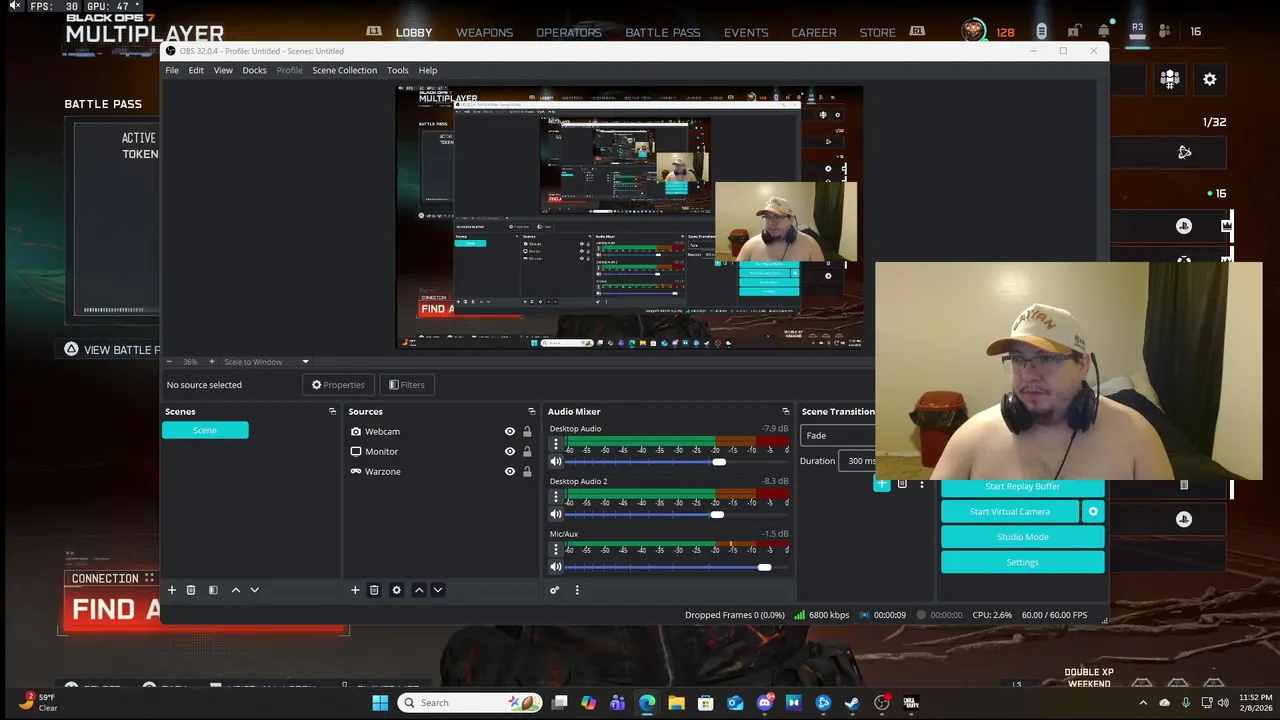Image resolution: width=1280 pixels, height=720 pixels.
Task: Click Studio Mode button
Action: 1022,537
